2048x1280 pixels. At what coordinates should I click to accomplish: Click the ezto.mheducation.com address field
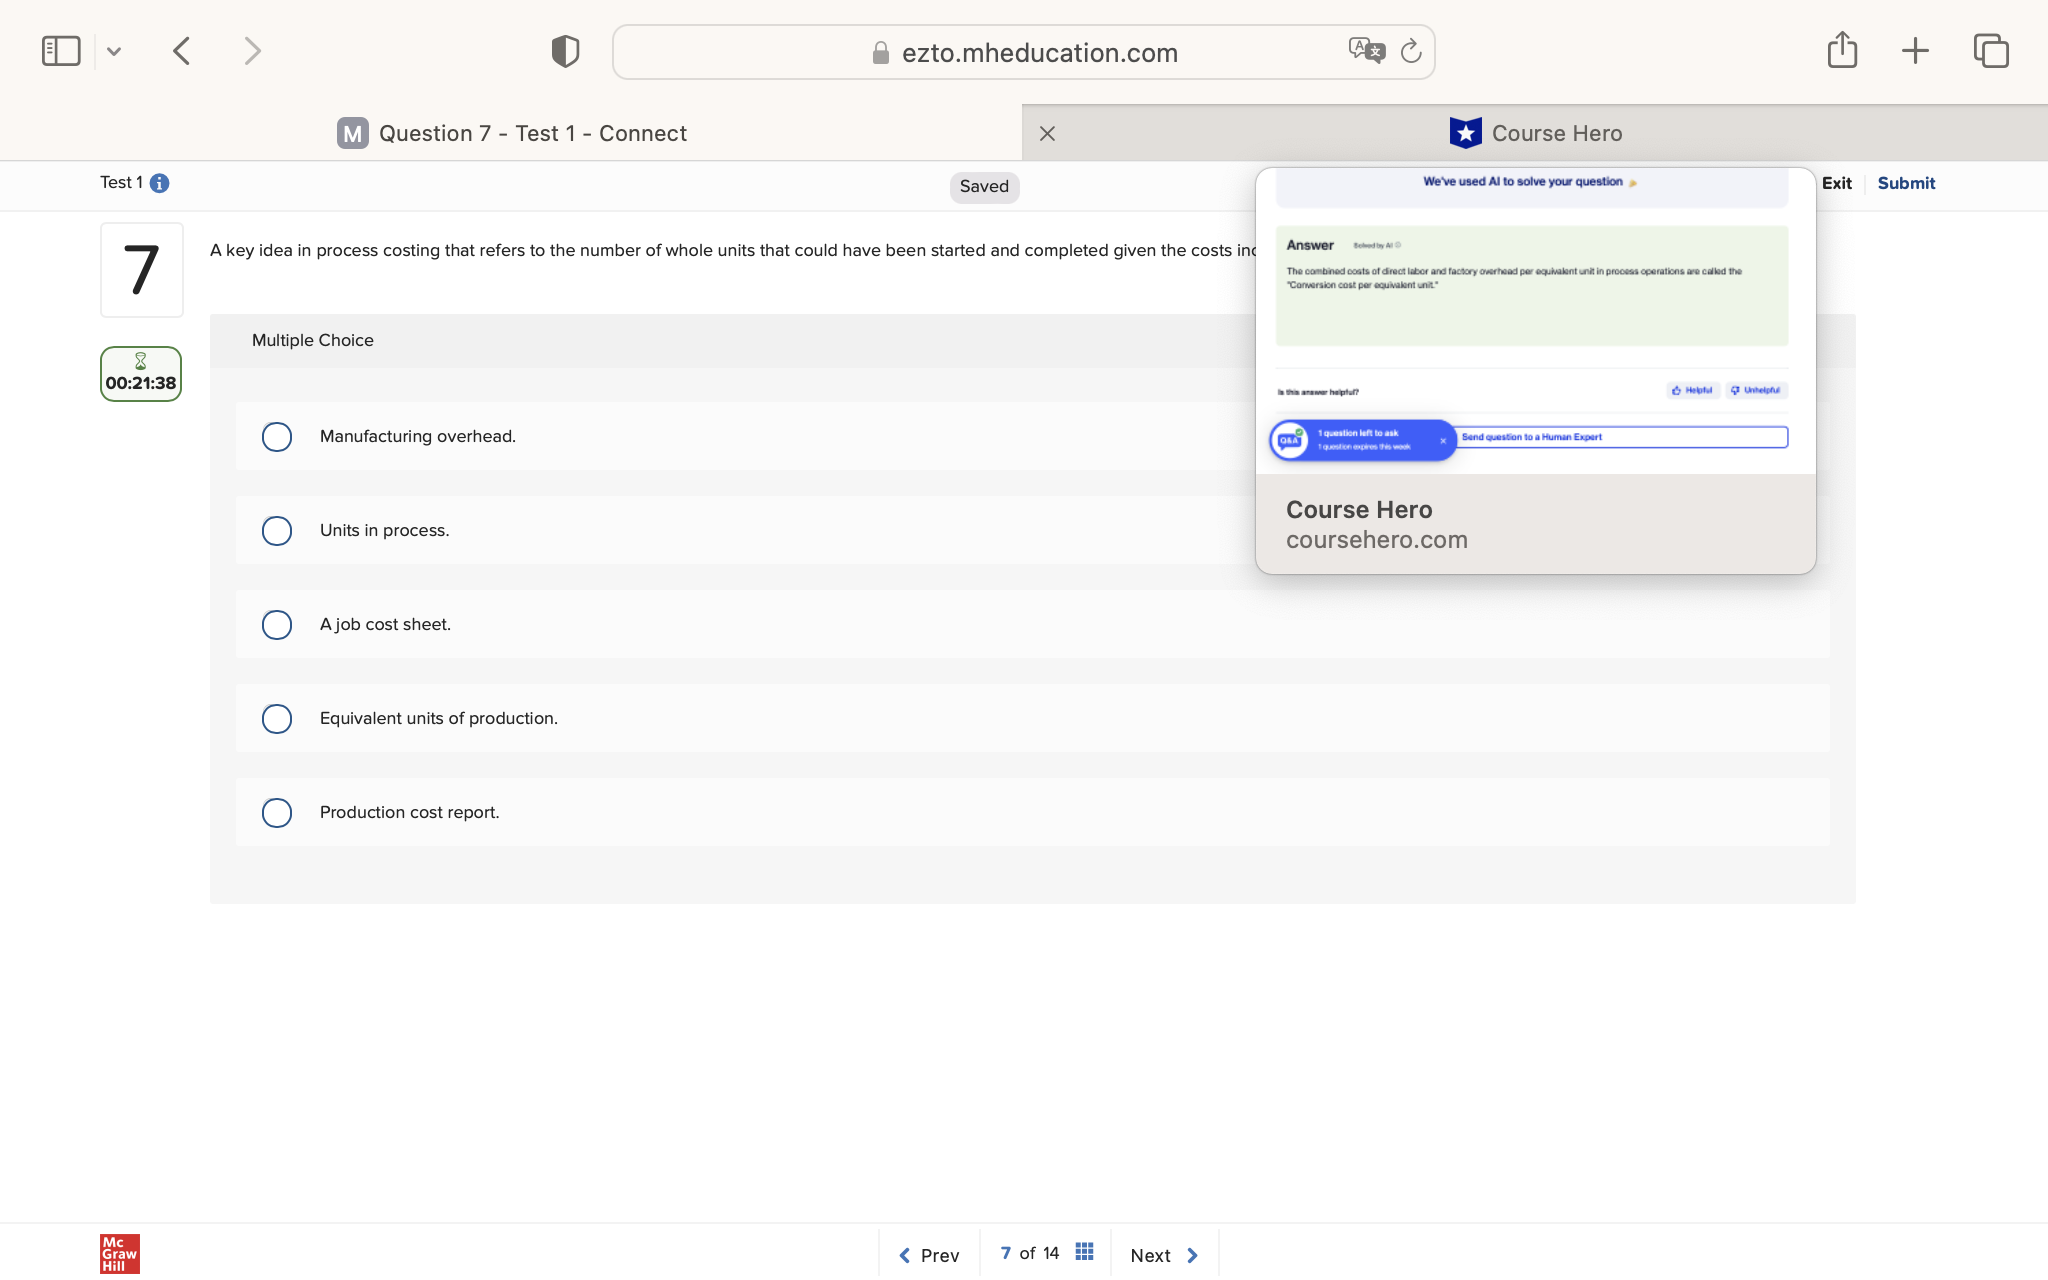coord(1039,53)
